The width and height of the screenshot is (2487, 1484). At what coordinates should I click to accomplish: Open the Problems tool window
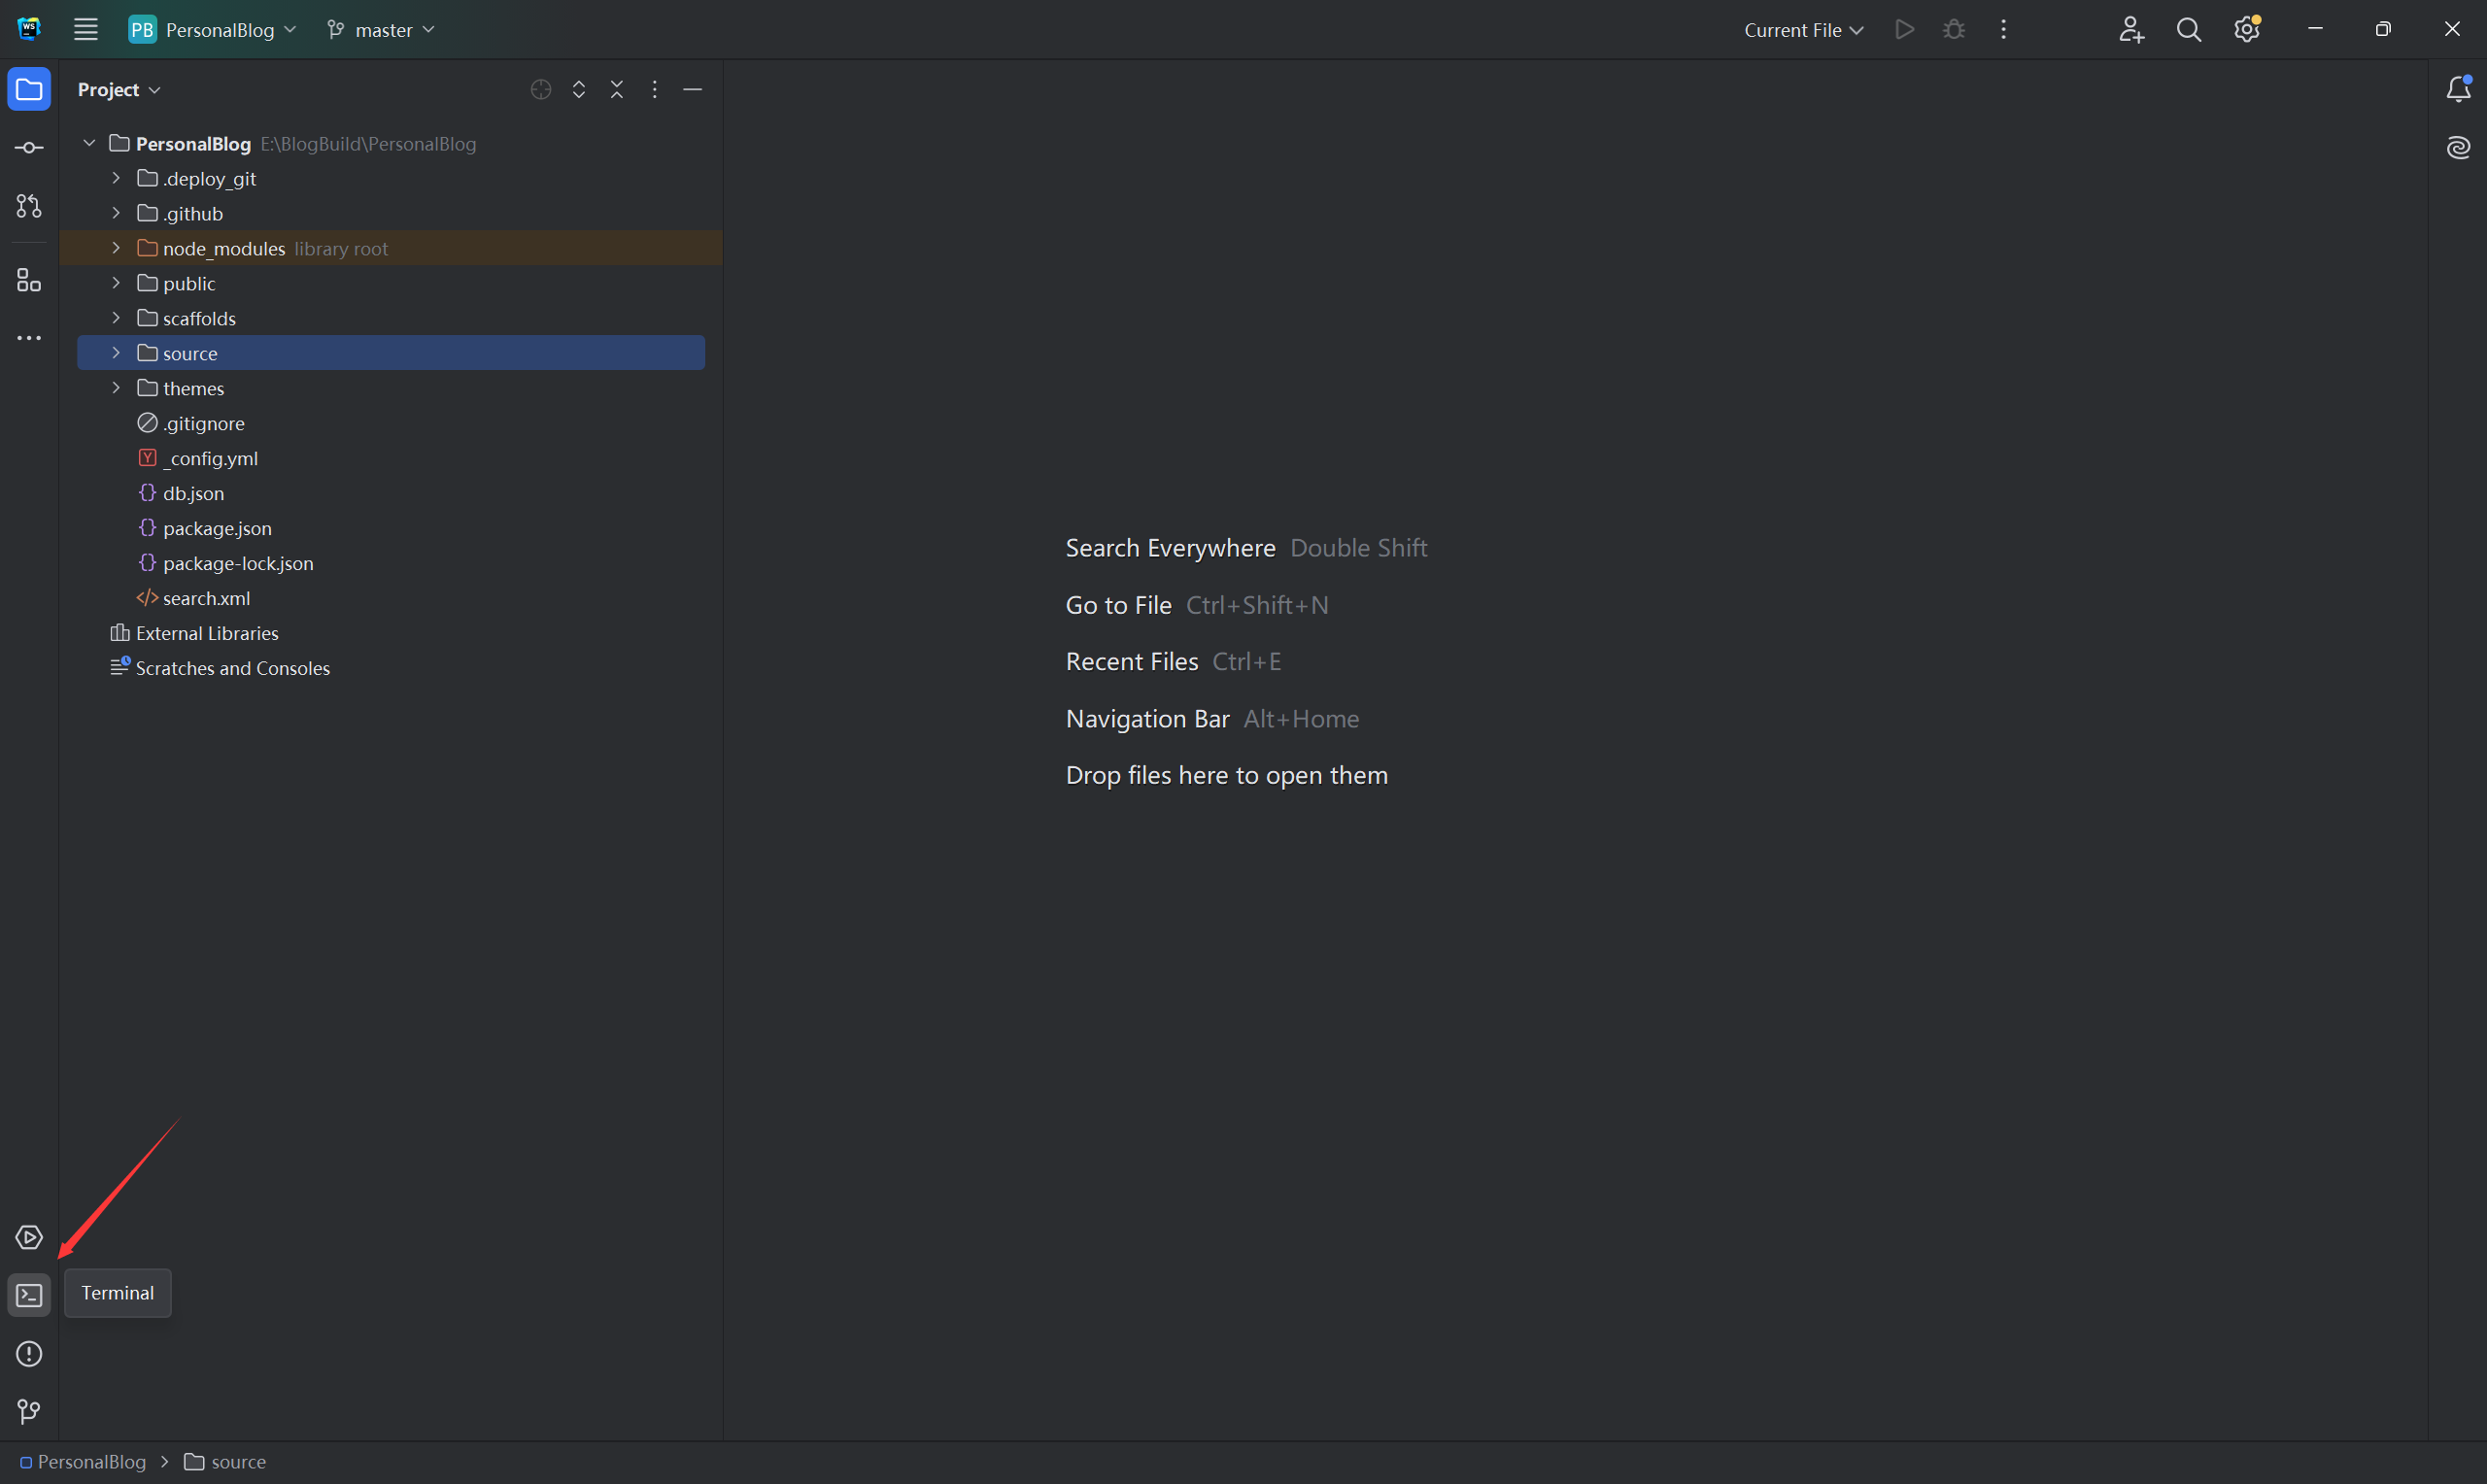click(29, 1353)
